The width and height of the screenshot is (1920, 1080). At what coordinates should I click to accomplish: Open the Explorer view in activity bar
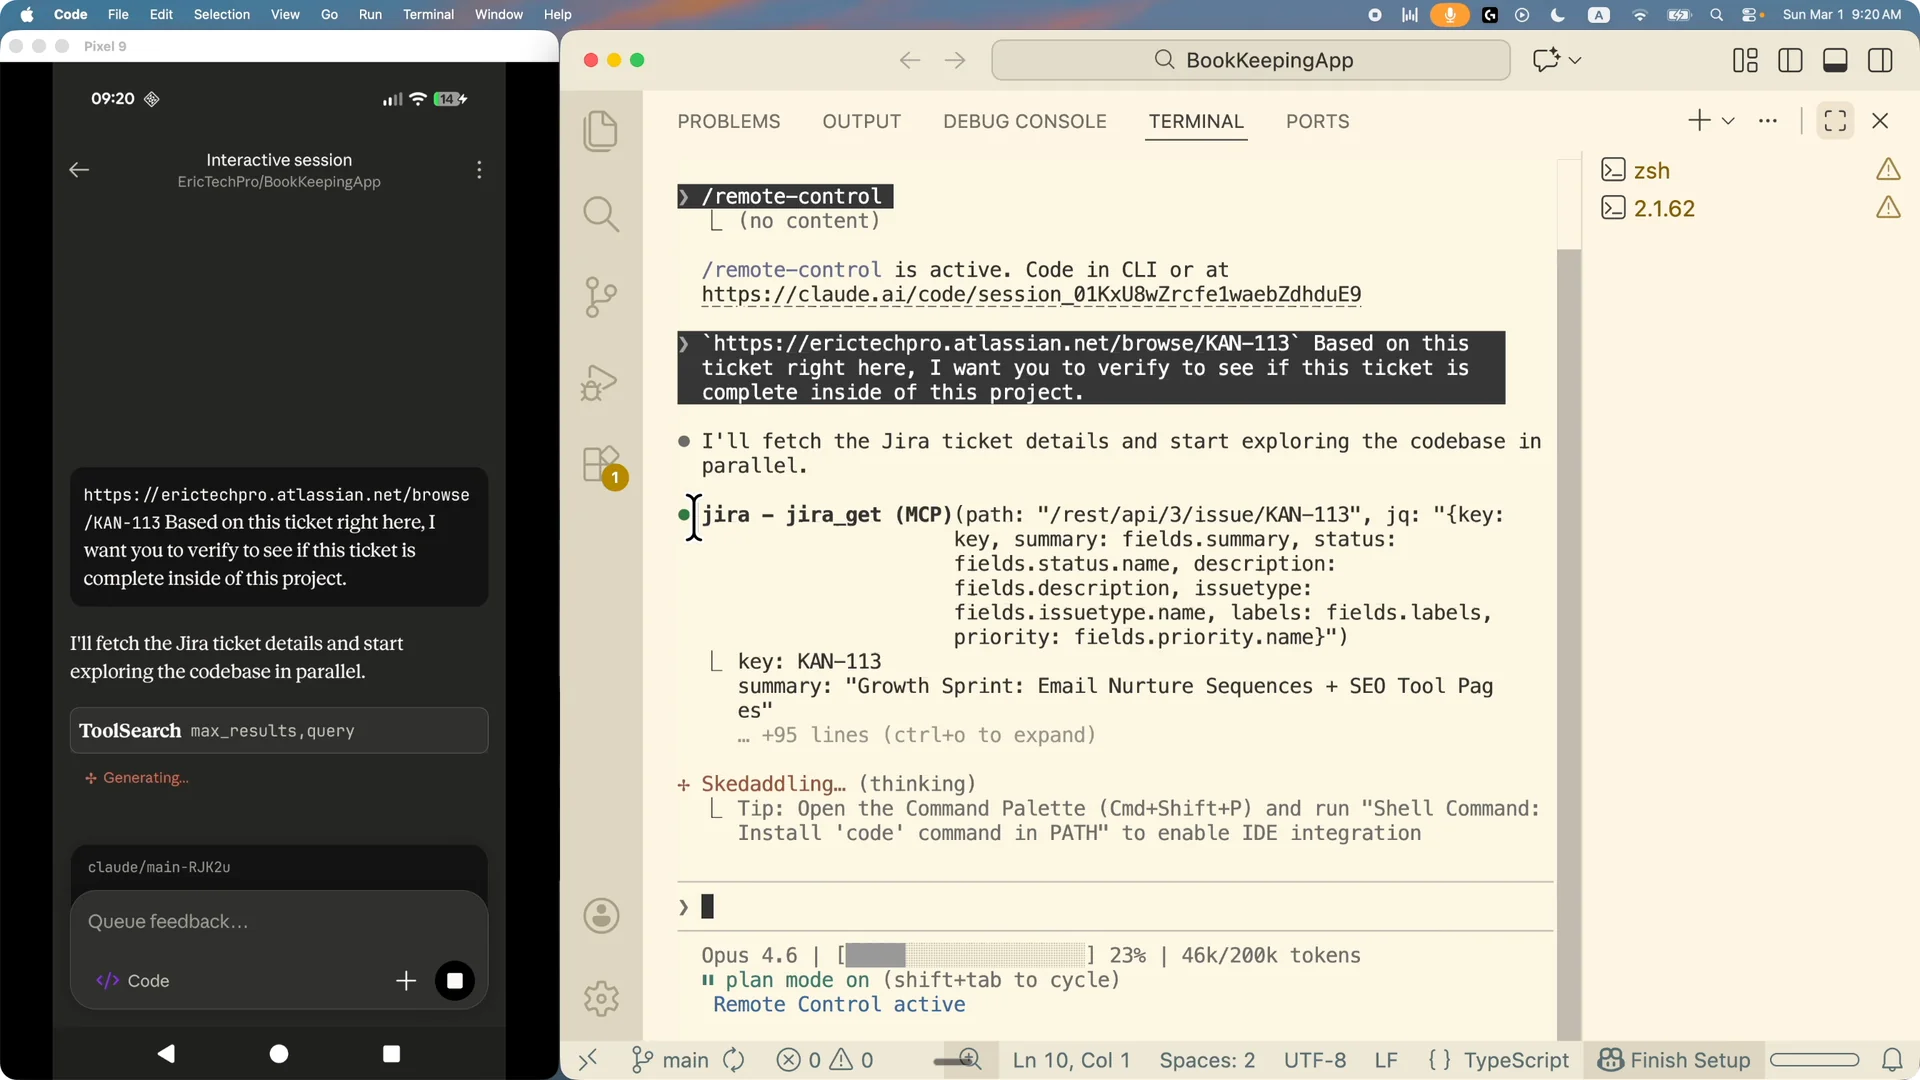(600, 131)
